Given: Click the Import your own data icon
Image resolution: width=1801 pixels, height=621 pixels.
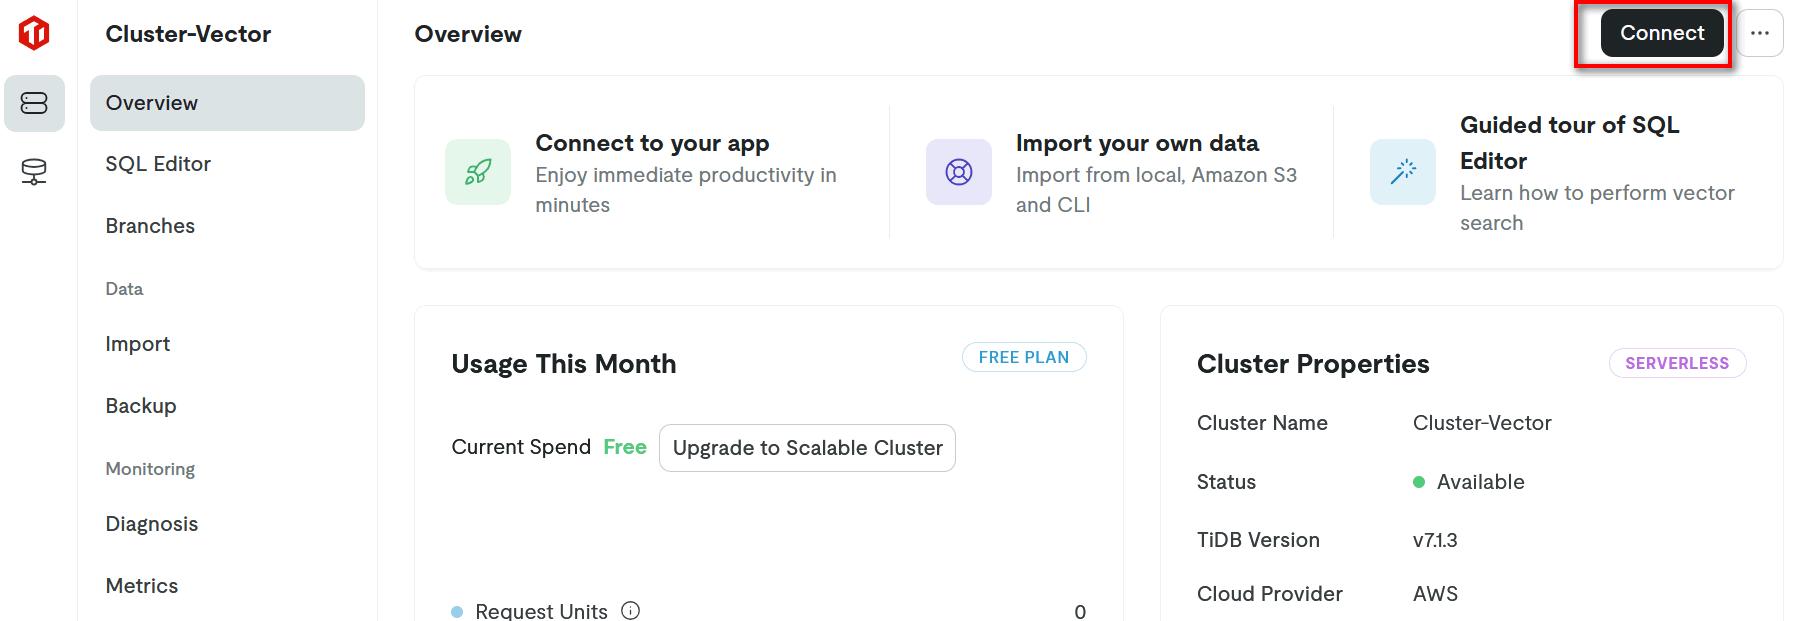Looking at the screenshot, I should [958, 172].
